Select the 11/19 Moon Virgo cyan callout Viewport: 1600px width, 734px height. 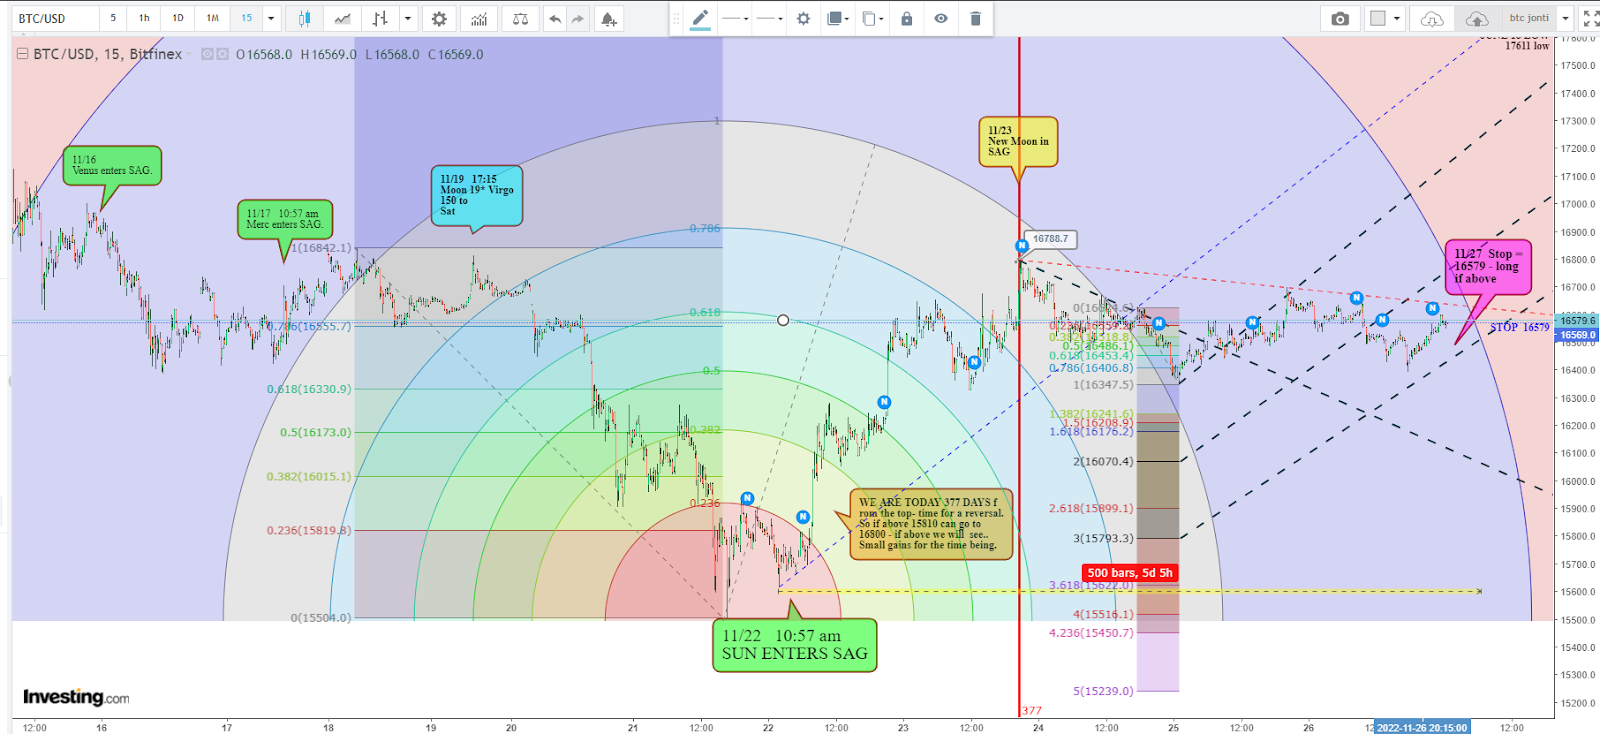[477, 195]
